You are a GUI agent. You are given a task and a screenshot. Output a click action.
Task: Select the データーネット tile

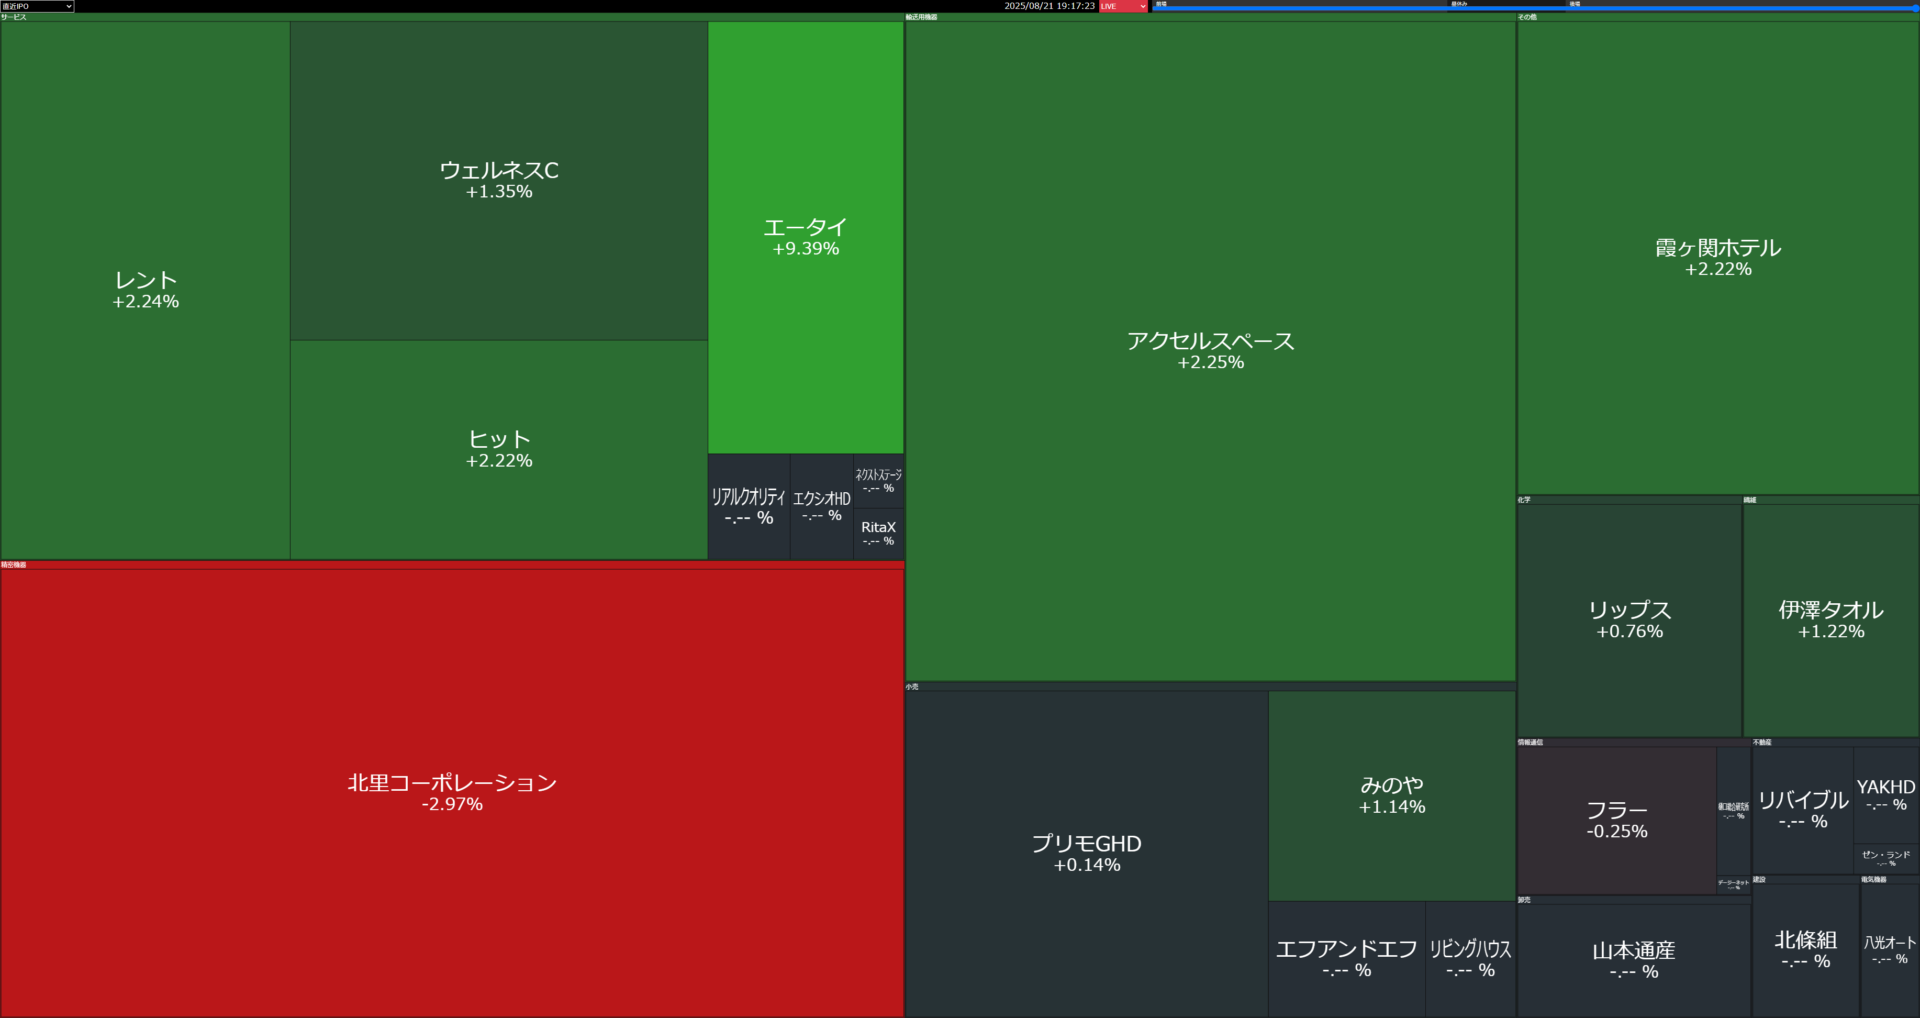pyautogui.click(x=1734, y=884)
